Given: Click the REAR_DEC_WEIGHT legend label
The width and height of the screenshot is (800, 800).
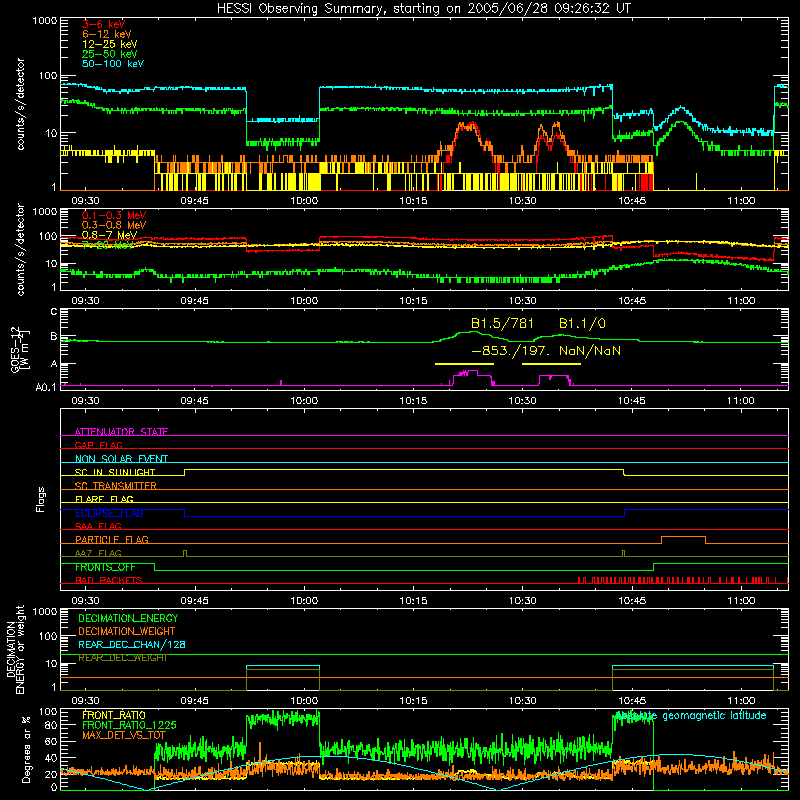Looking at the screenshot, I should click(x=123, y=658).
